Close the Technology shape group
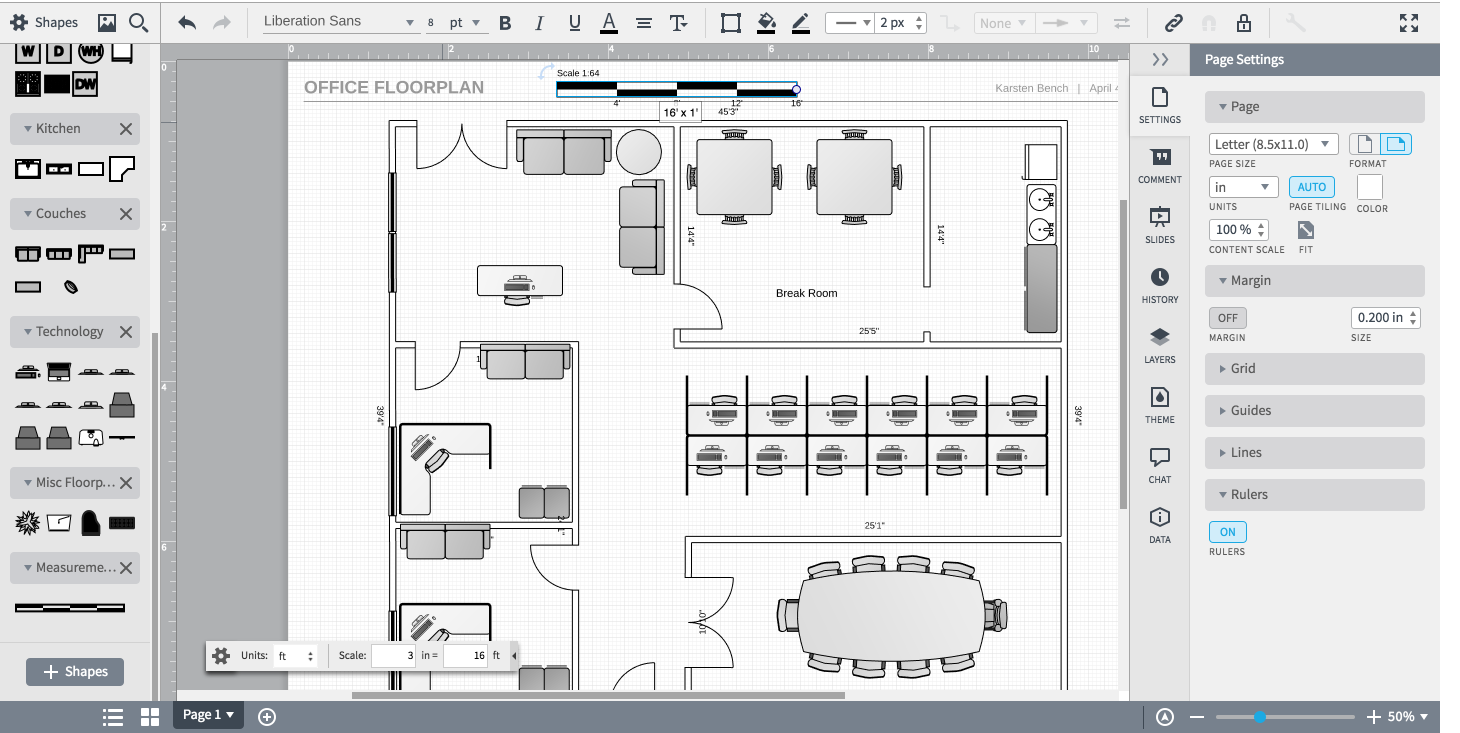 [126, 331]
